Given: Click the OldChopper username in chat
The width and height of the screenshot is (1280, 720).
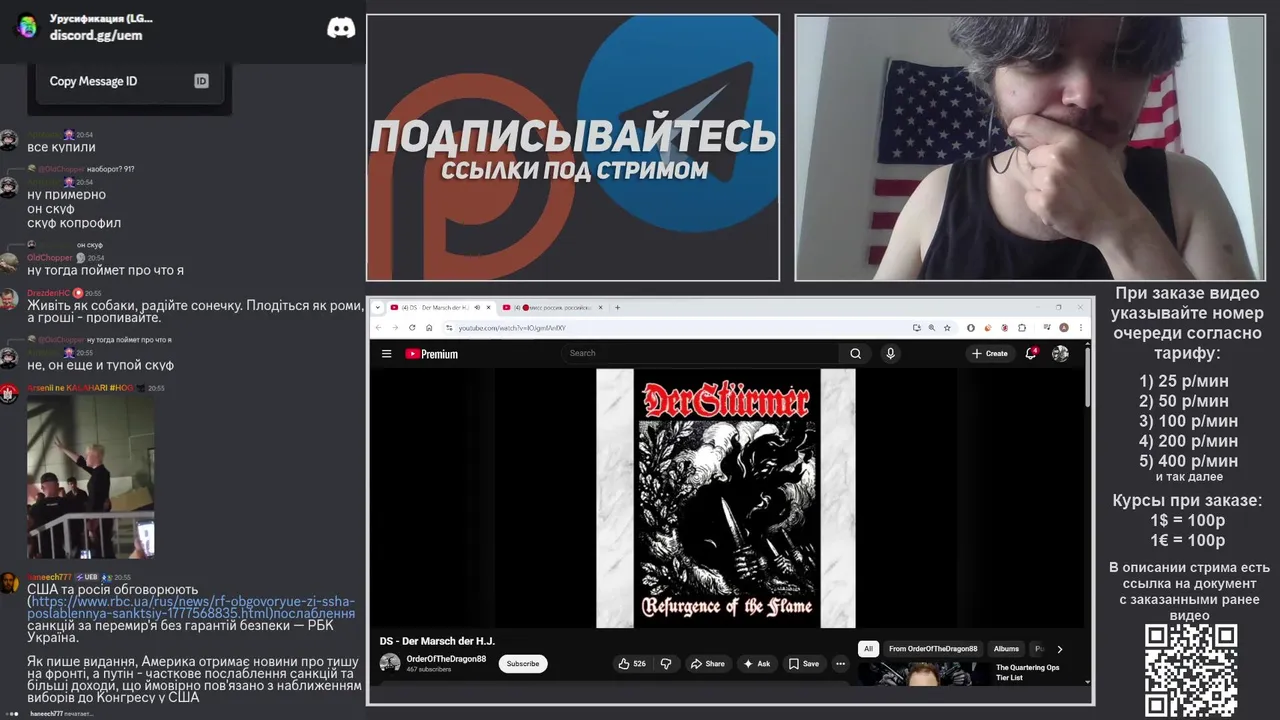Looking at the screenshot, I should (x=49, y=258).
